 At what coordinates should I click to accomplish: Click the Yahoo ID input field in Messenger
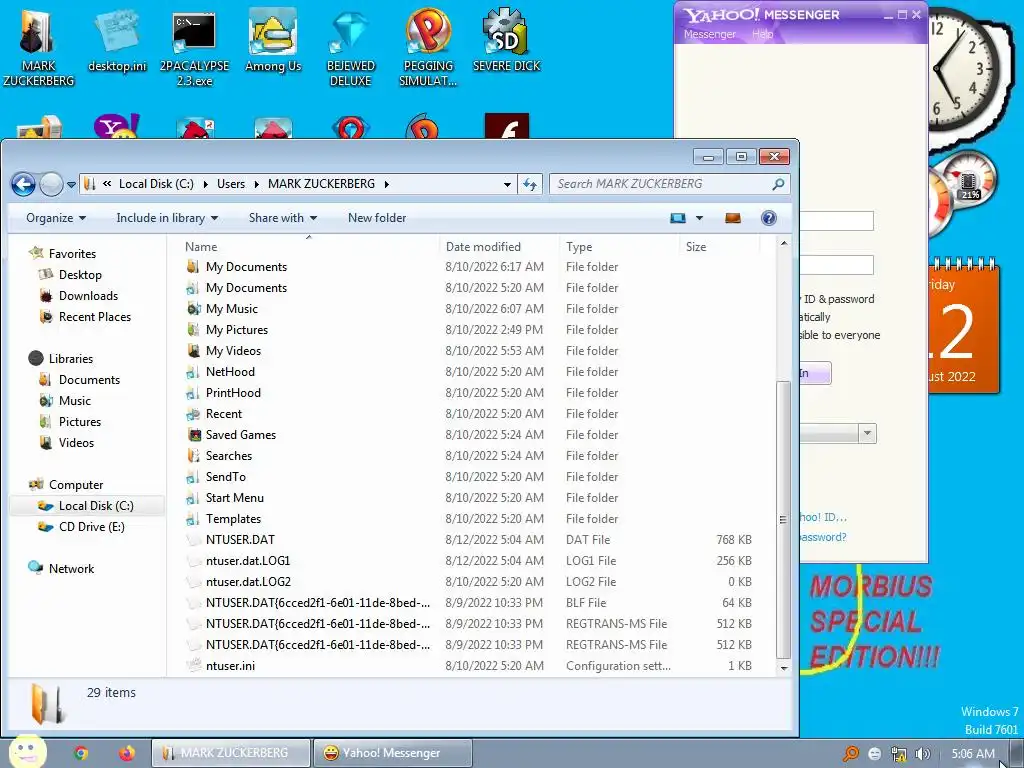pos(837,221)
